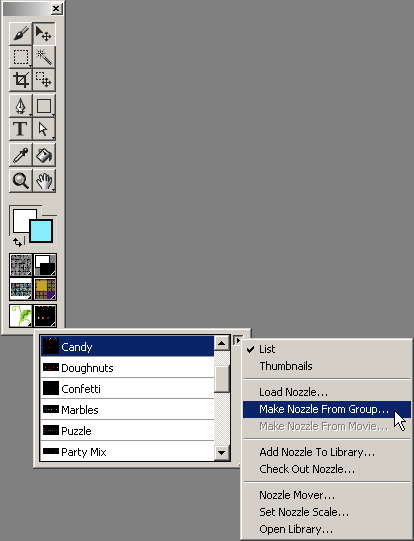Select the Magnifier tool

tap(21, 180)
